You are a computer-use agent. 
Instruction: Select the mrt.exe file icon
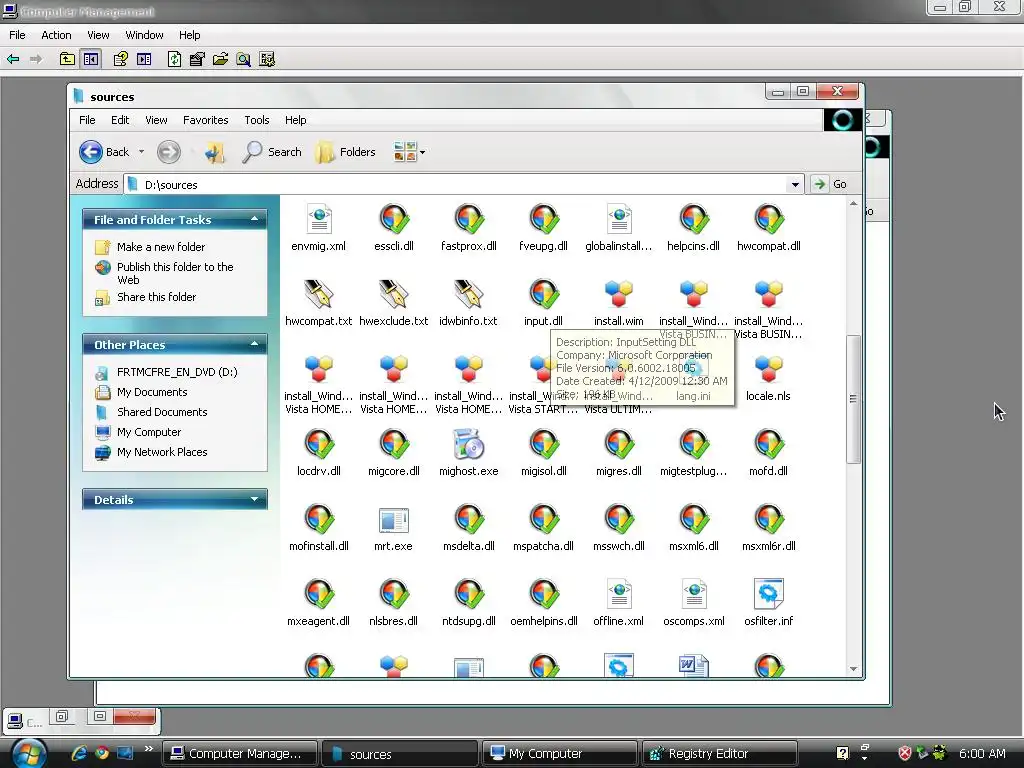(x=394, y=520)
